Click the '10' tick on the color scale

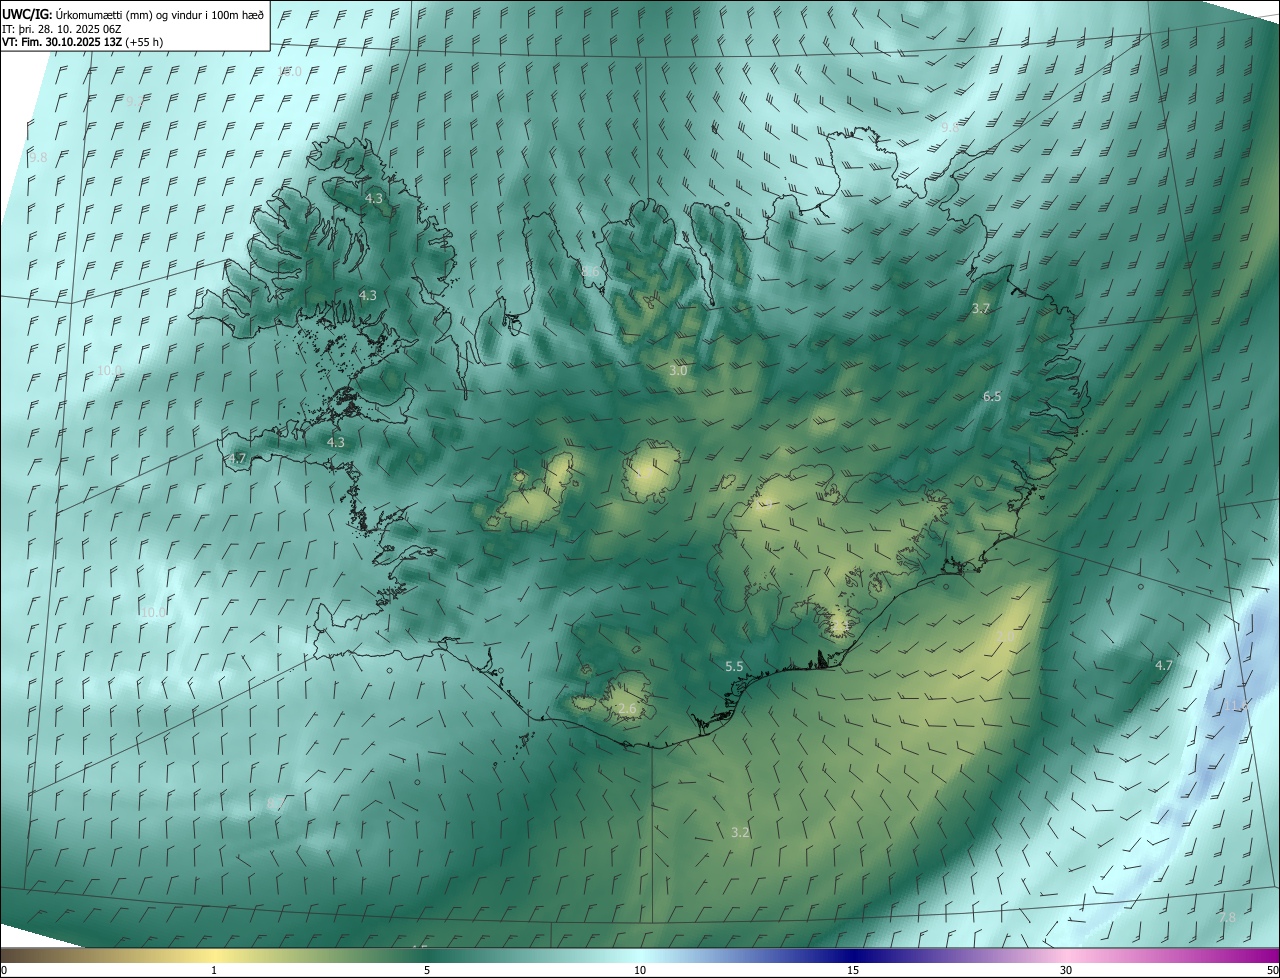coord(640,970)
